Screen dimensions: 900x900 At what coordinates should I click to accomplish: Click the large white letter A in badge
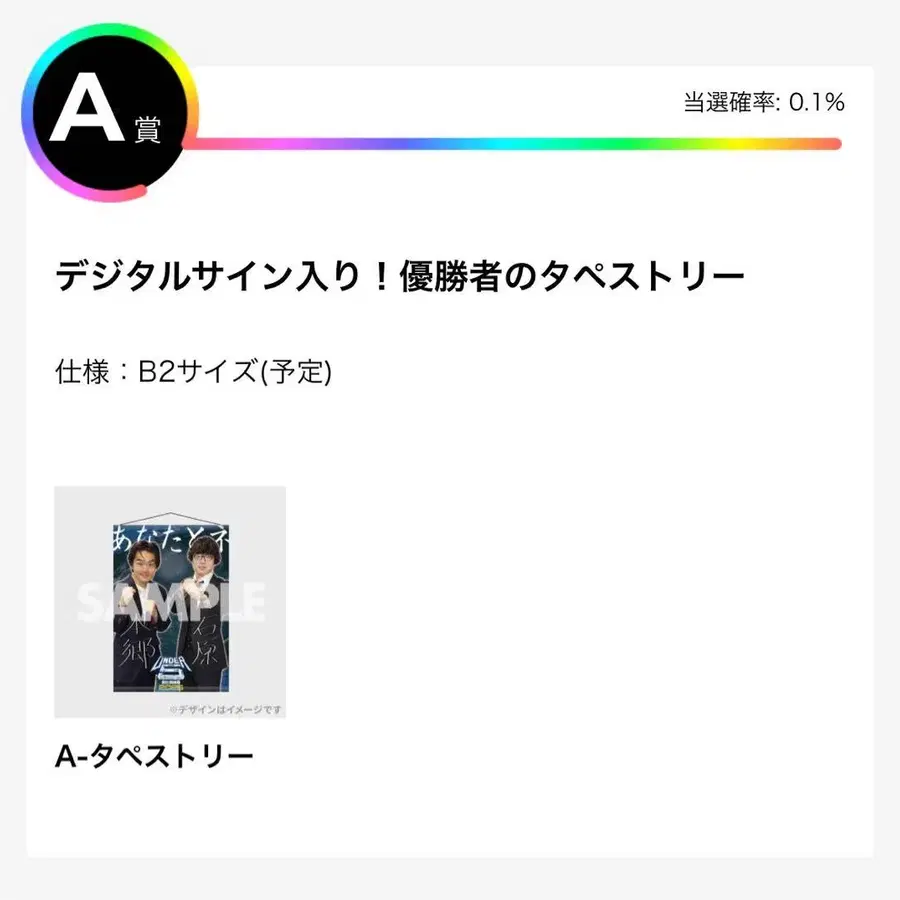[x=87, y=110]
